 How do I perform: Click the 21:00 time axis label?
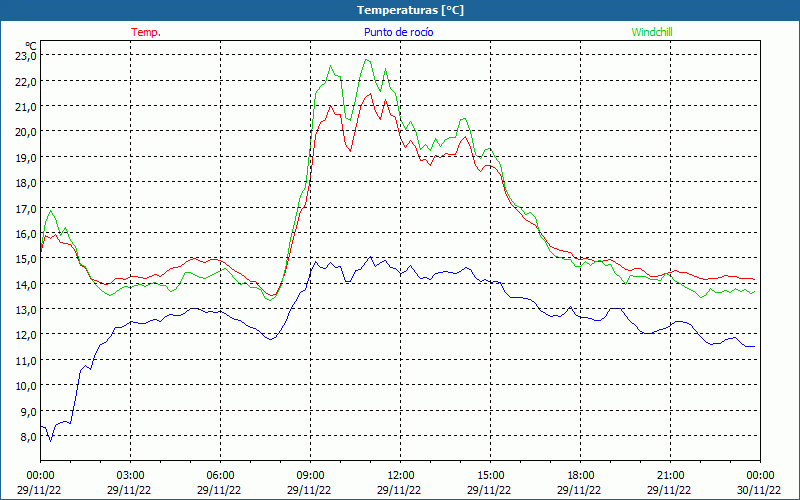[670, 476]
